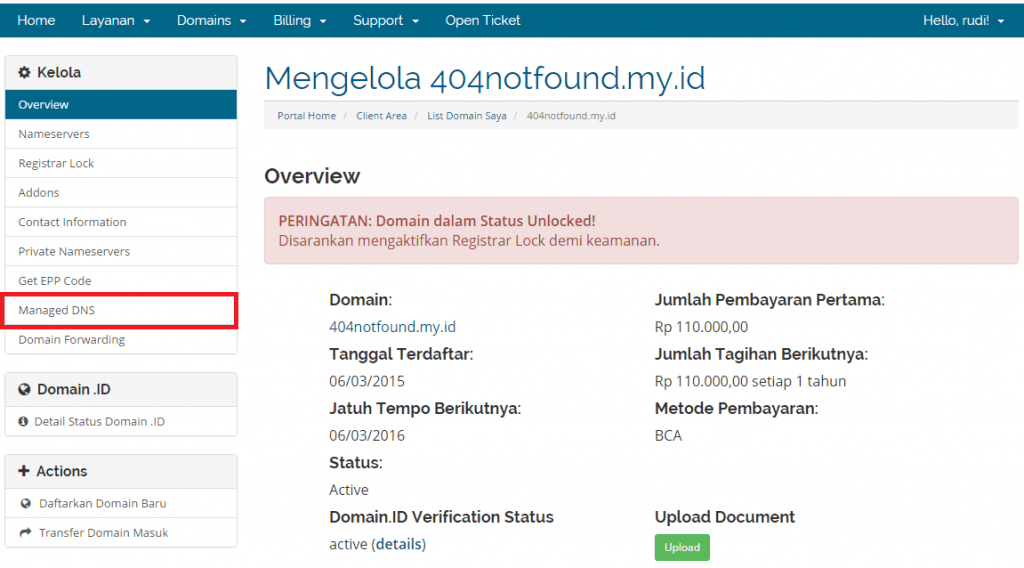Expand the Support dropdown menu
Image resolution: width=1024 pixels, height=568 pixels.
(386, 20)
